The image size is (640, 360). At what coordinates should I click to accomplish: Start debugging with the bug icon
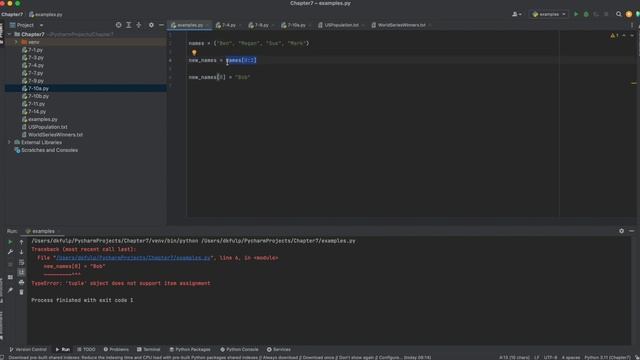point(586,14)
